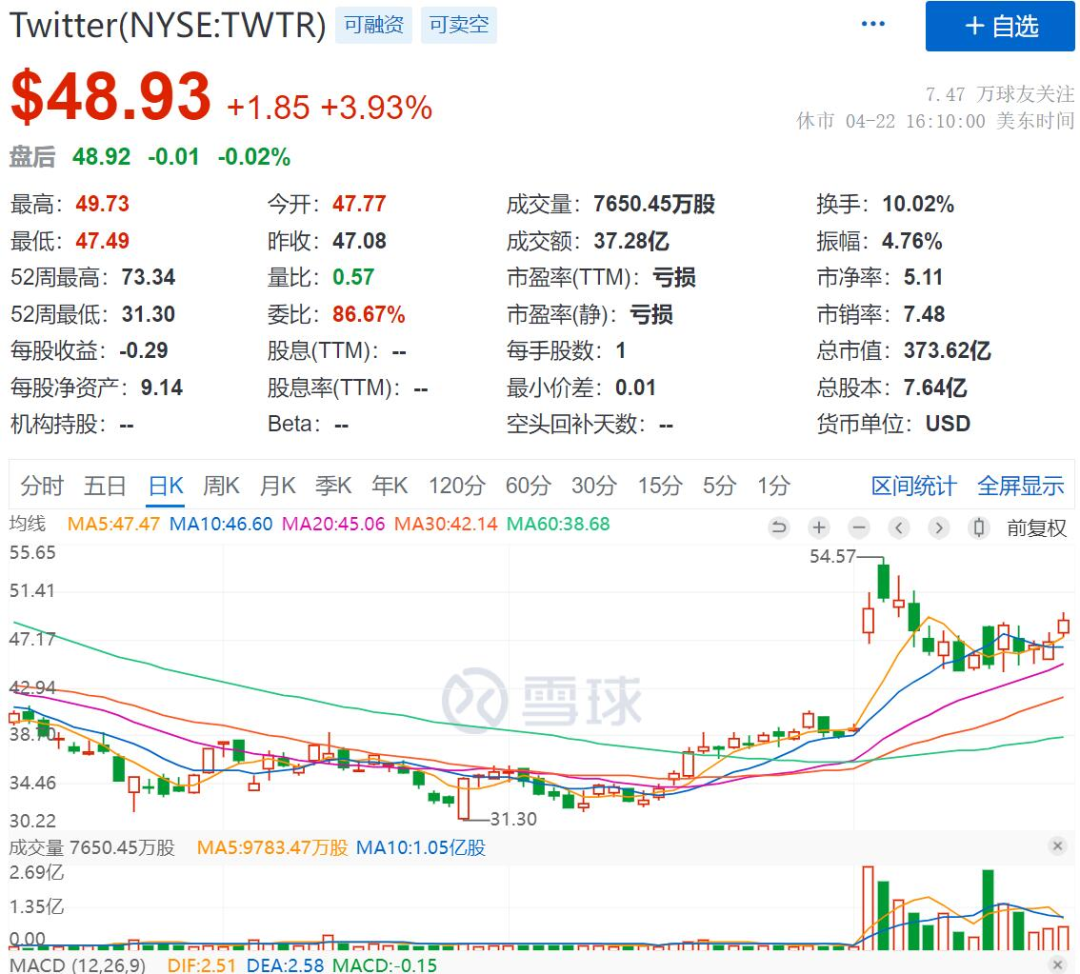1080x974 pixels.
Task: Click the 52周最高 value 73.34
Action: click(x=148, y=278)
